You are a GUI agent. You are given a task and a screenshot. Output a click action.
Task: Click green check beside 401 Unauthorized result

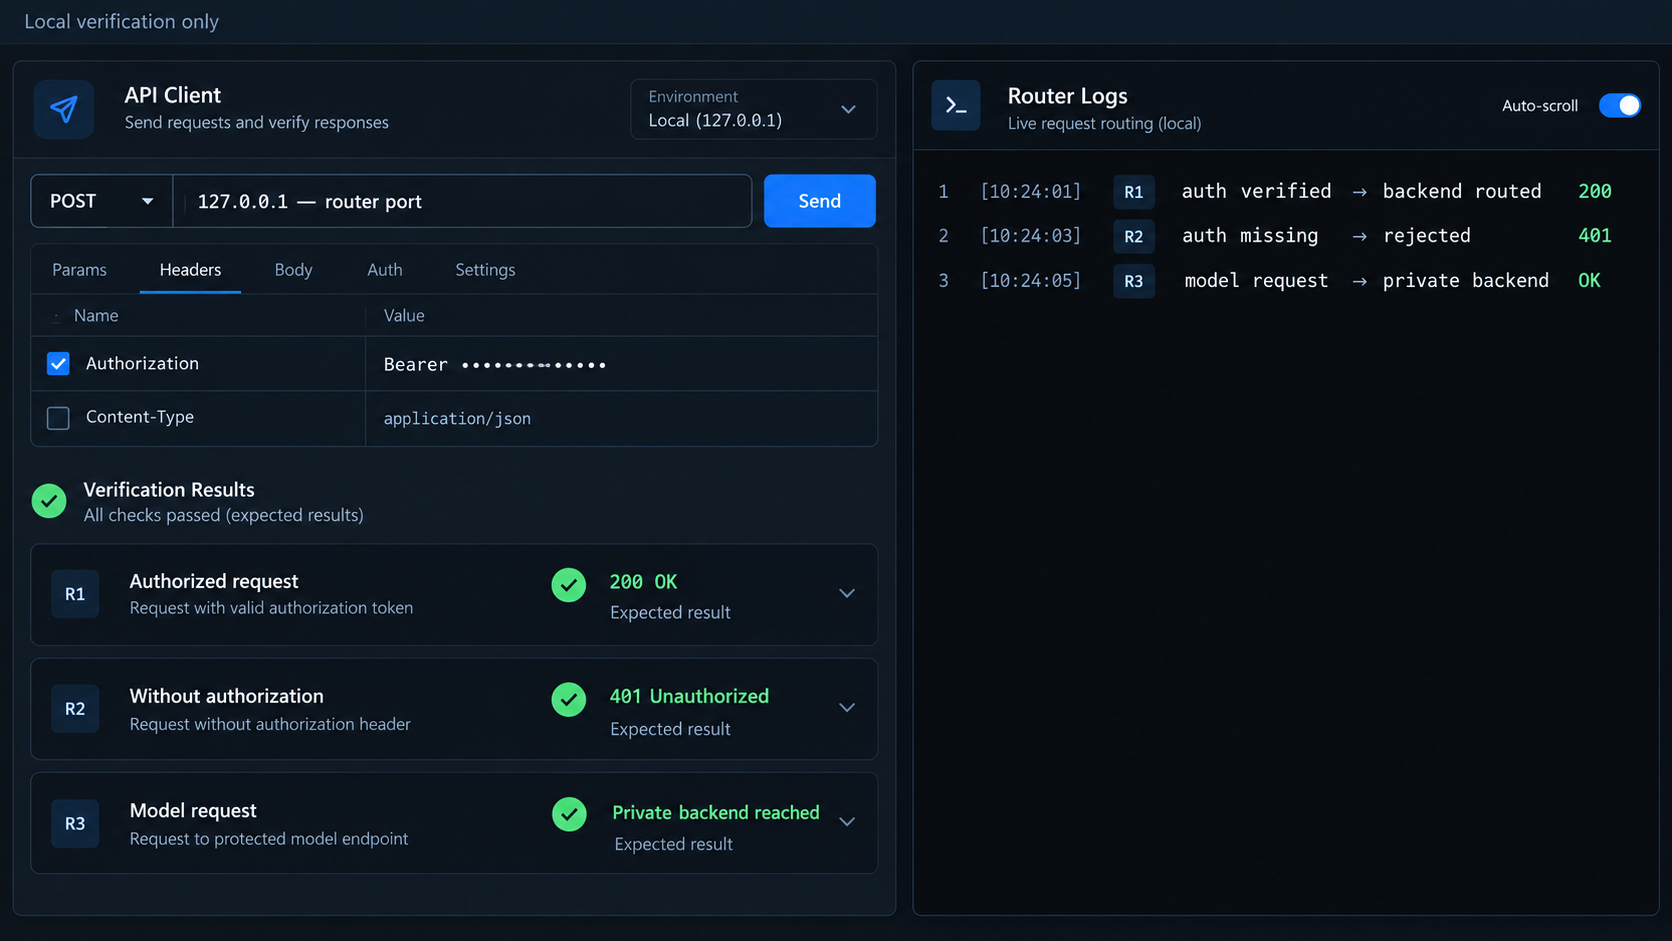(569, 700)
